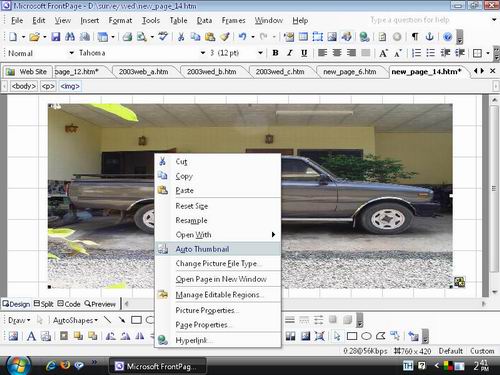Screen dimensions: 500x375
Task: Open the Undo history dropdown arrow
Action: tap(253, 37)
